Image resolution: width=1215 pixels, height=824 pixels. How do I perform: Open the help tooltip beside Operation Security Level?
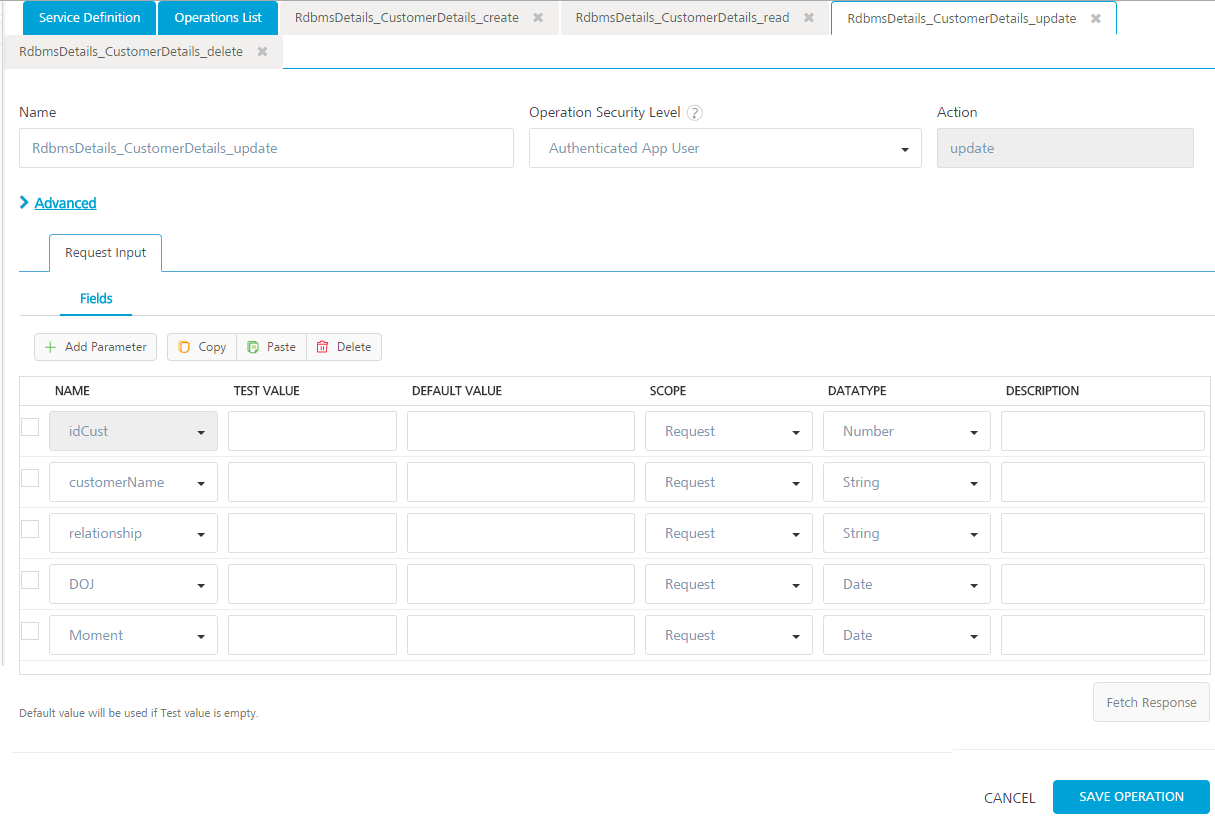694,112
